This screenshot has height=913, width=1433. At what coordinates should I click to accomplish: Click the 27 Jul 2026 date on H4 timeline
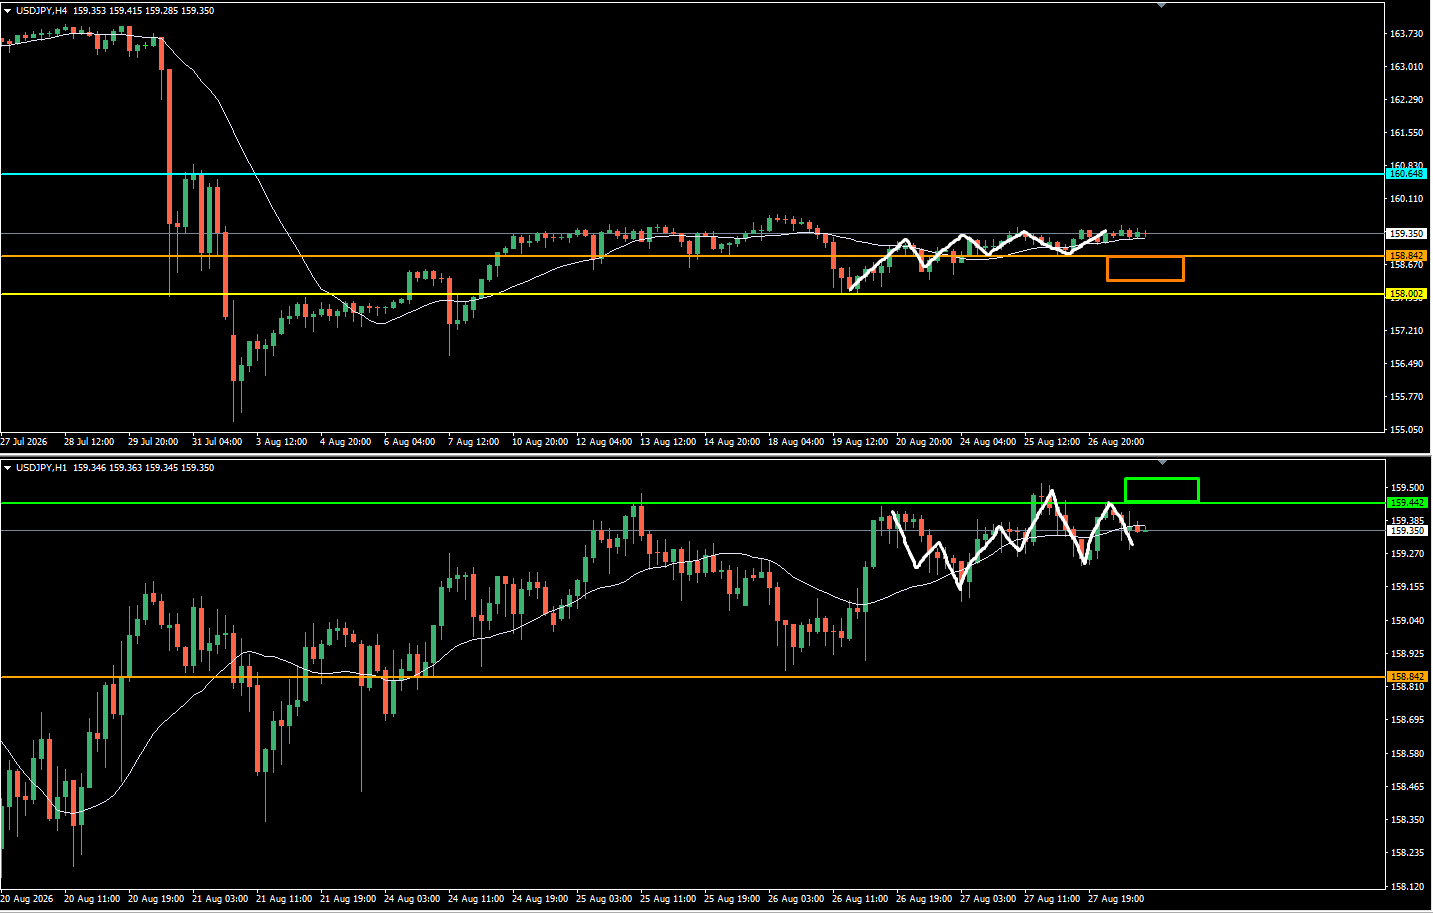24,442
